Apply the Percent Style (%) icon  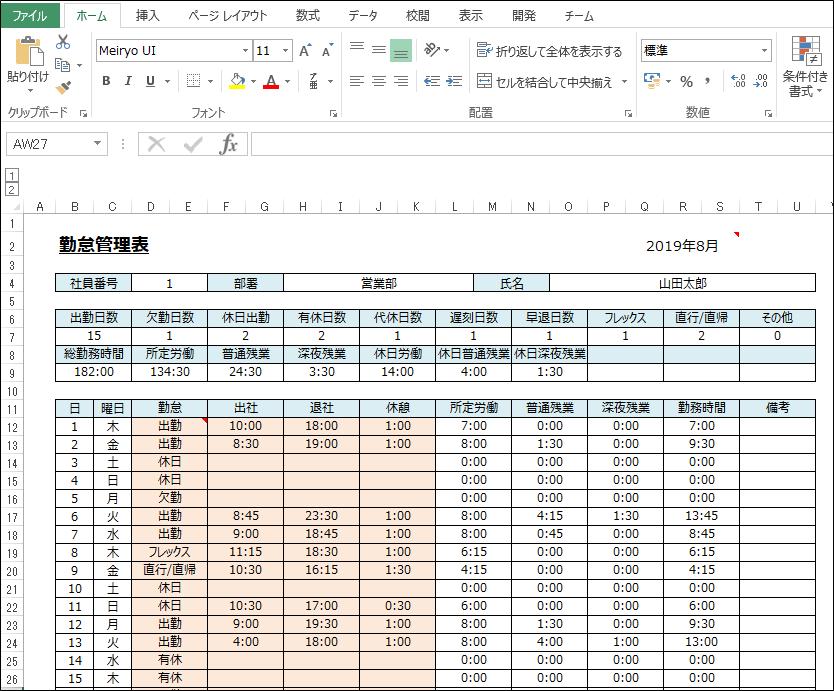coord(686,80)
